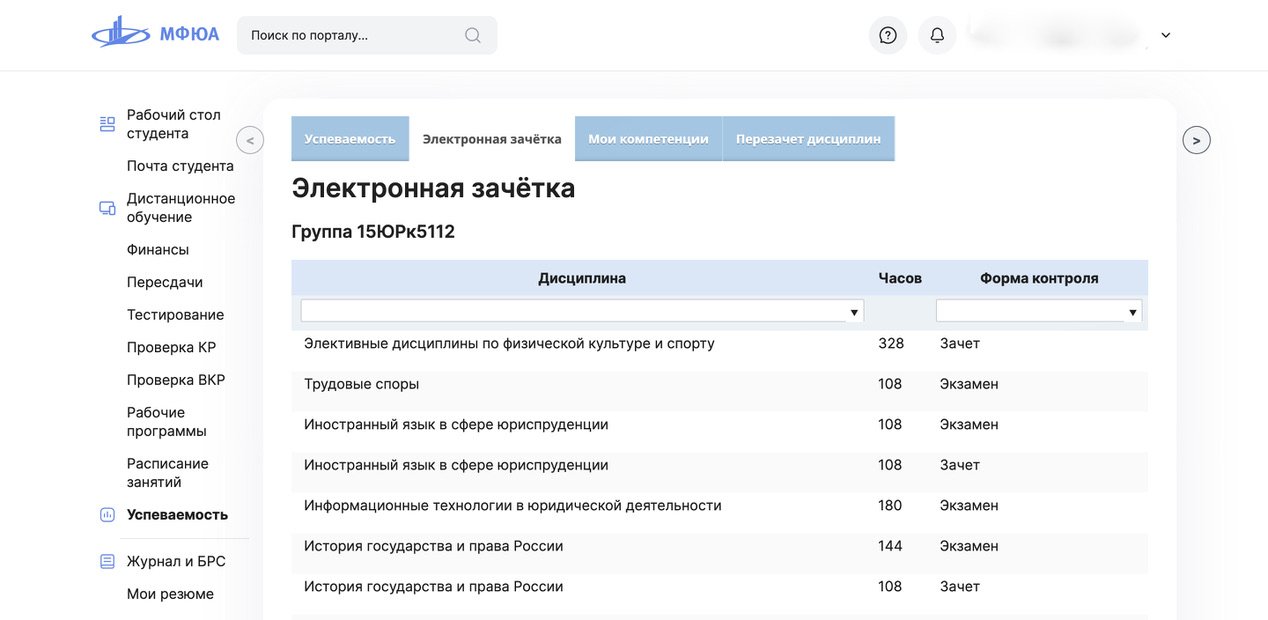Screen dimensions: 1268x620
Task: Click the Рабочий стол студента sidebar icon
Action: 107,124
